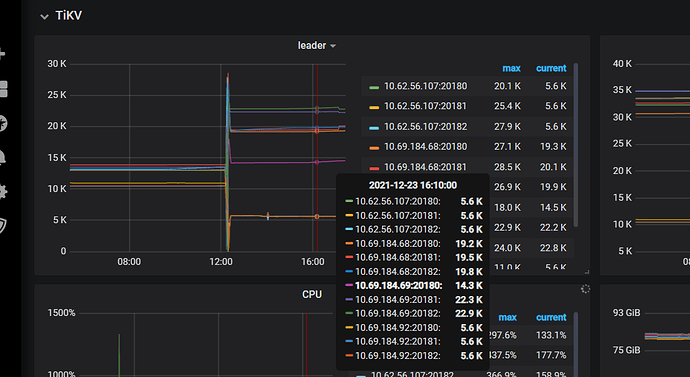Viewport: 690px width, 377px height.
Task: Toggle series 10.62.56.107:20181 in leader legend
Action: (x=426, y=106)
